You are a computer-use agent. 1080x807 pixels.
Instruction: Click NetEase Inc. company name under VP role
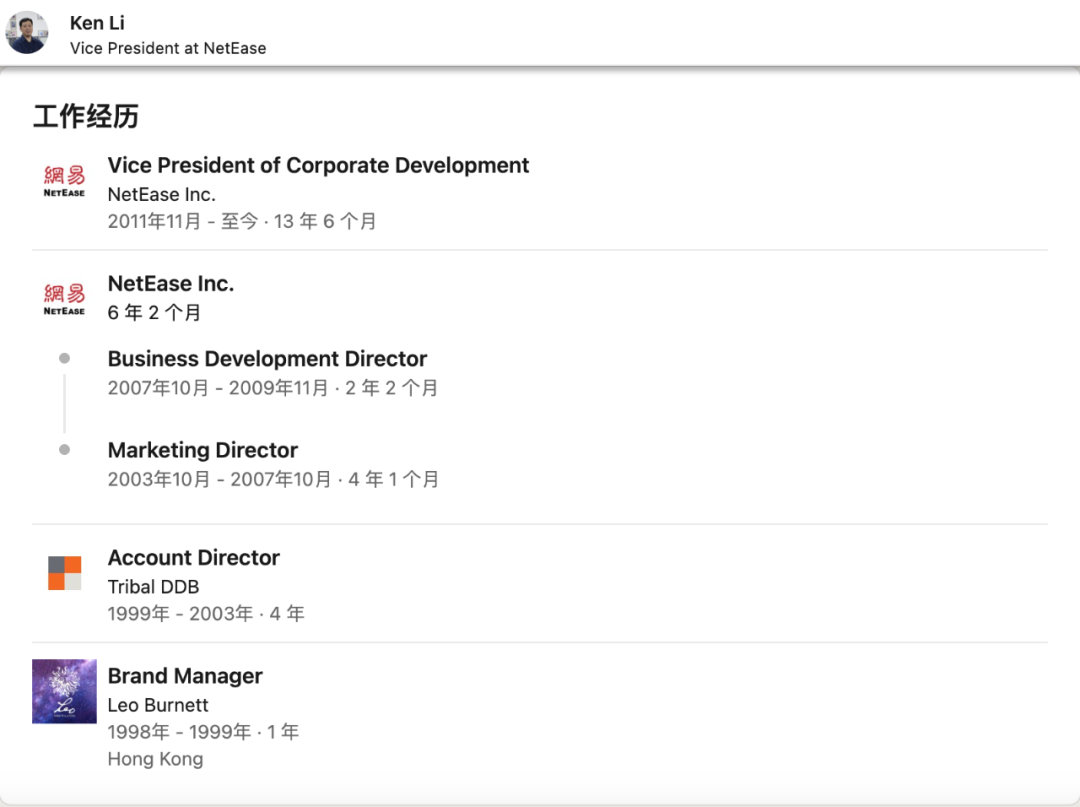pos(161,194)
